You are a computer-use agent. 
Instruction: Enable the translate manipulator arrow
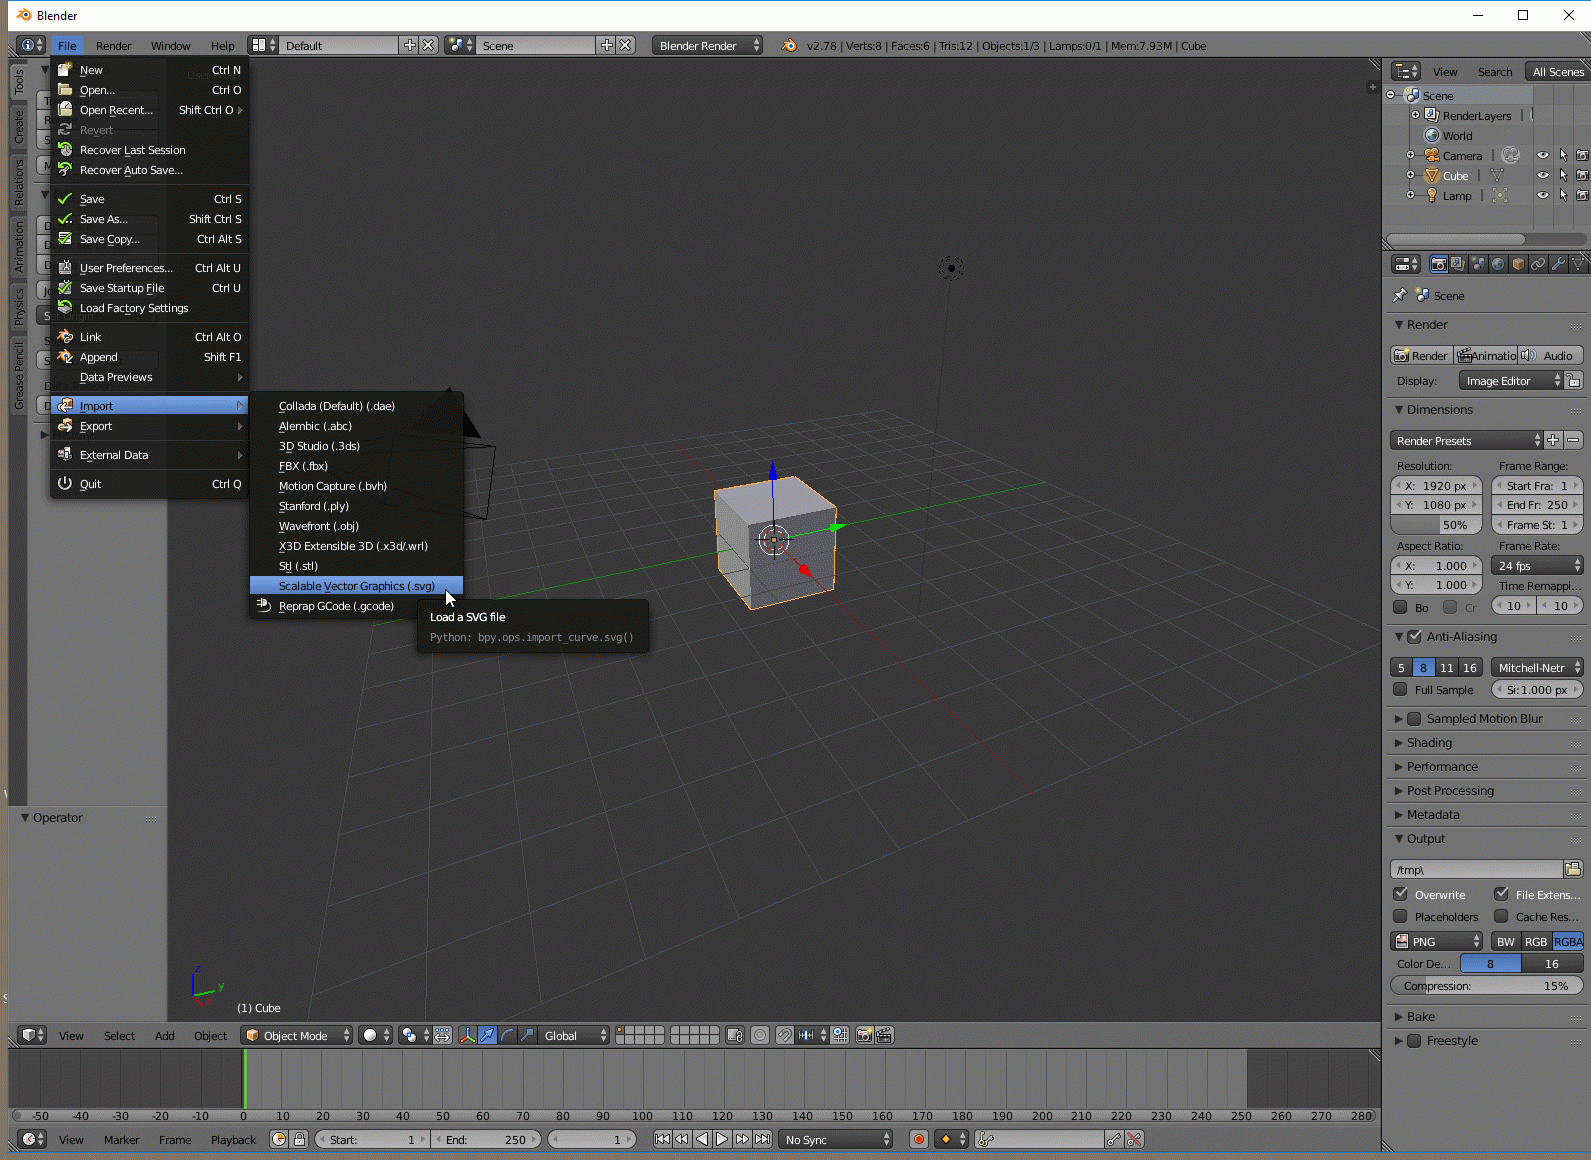click(487, 1035)
